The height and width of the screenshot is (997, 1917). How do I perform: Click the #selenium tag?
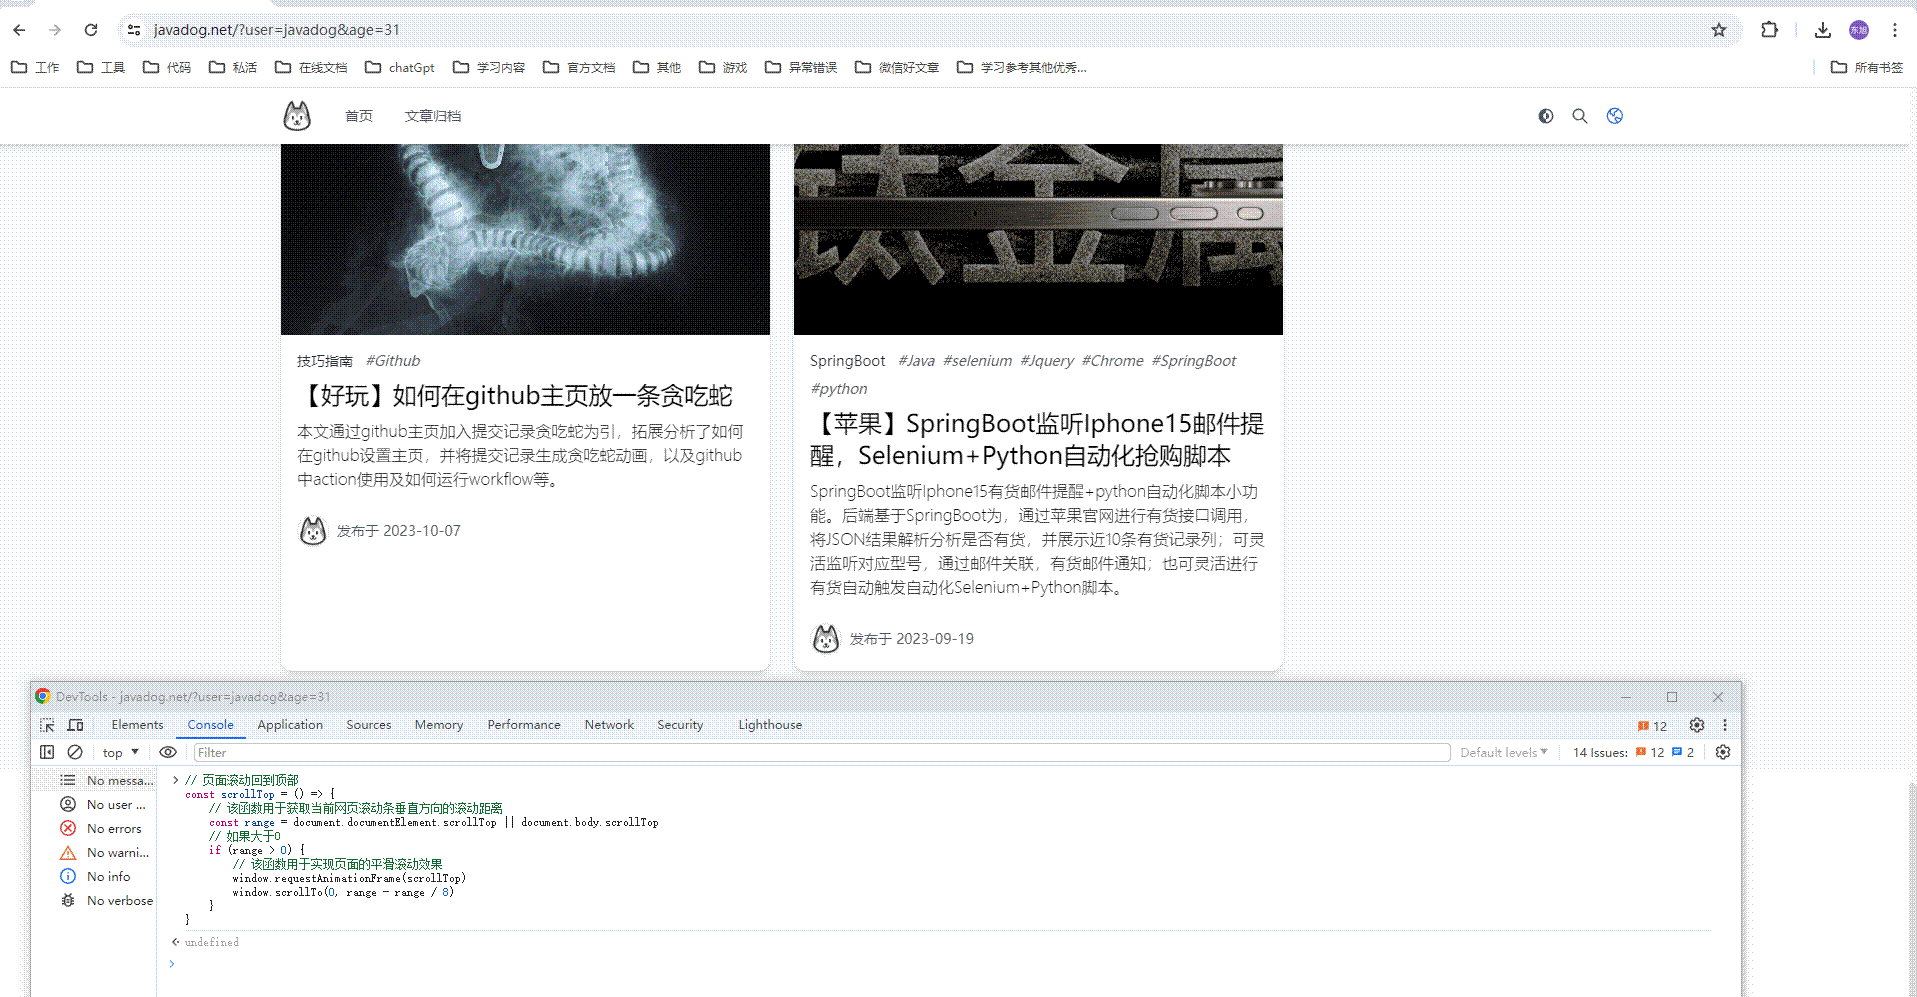(x=977, y=361)
